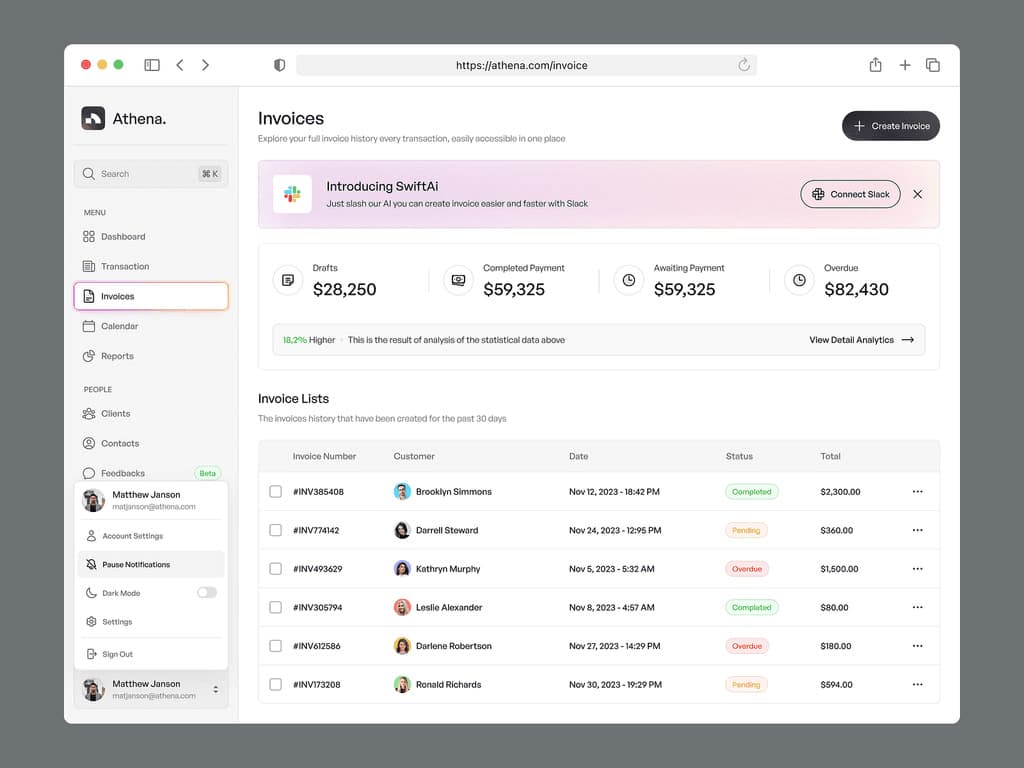
Task: Click customer name Darlene Robertson
Action: point(454,646)
